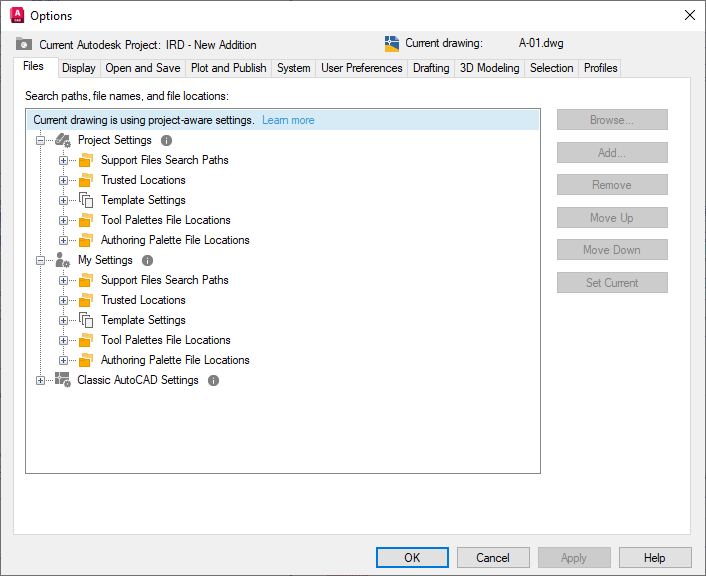Click the Template Settings icon under Project Settings
Image resolution: width=706 pixels, height=576 pixels.
(86, 200)
